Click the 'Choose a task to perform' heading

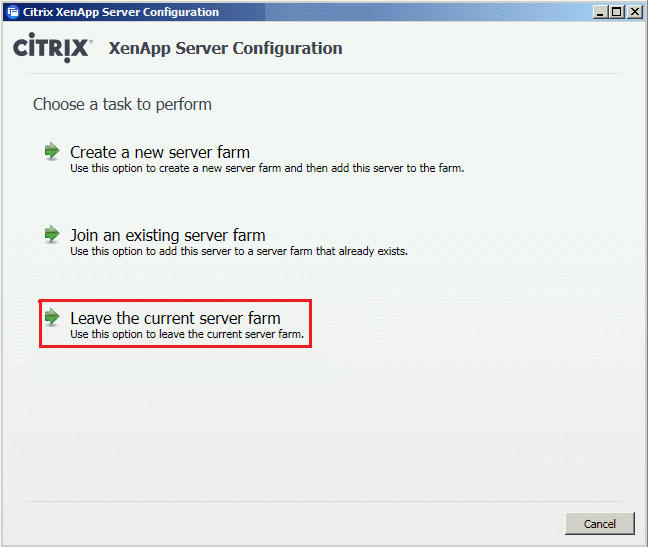tap(122, 105)
